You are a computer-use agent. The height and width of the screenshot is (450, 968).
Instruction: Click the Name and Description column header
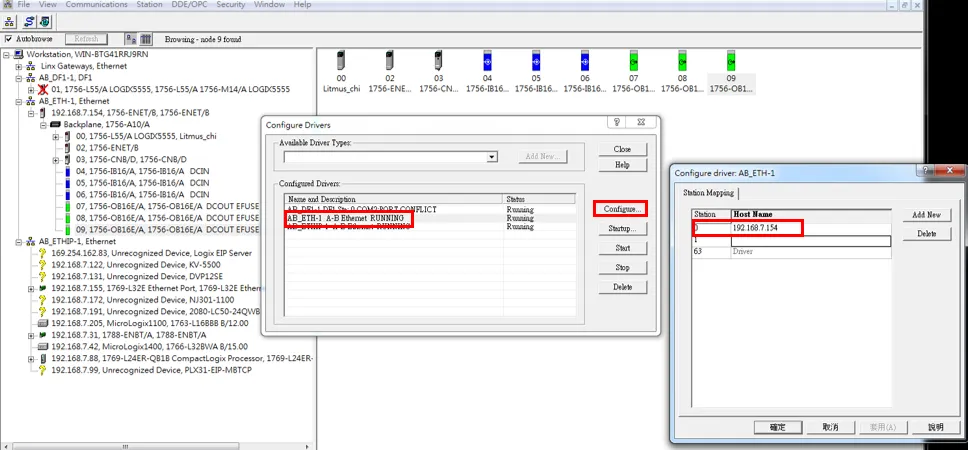(x=393, y=199)
